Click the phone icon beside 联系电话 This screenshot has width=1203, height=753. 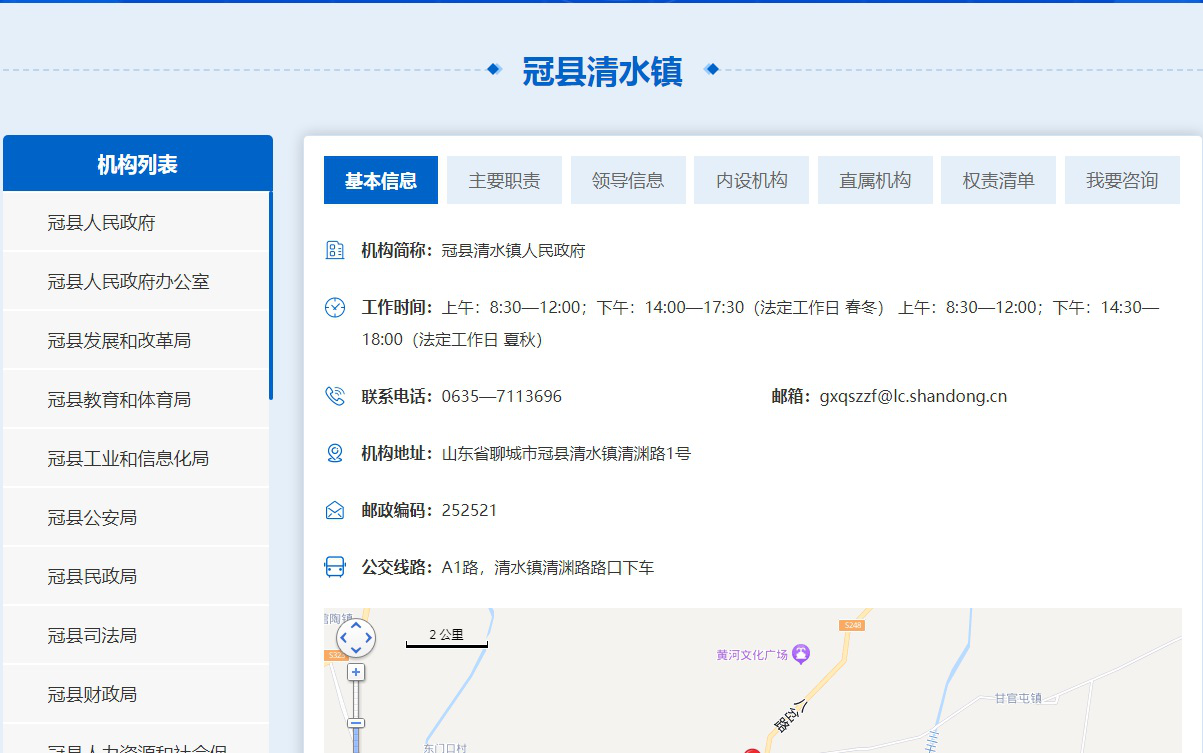coord(335,396)
